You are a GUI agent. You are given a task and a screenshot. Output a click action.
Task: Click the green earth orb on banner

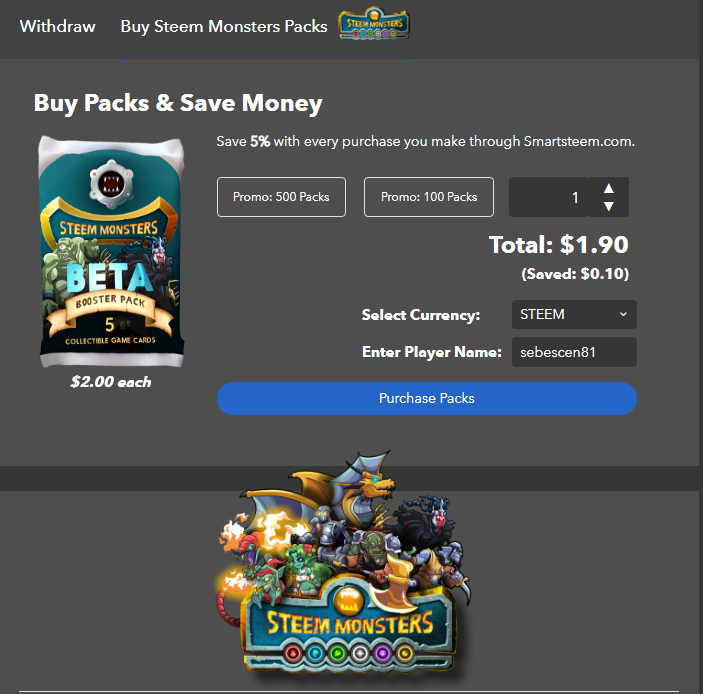[338, 653]
